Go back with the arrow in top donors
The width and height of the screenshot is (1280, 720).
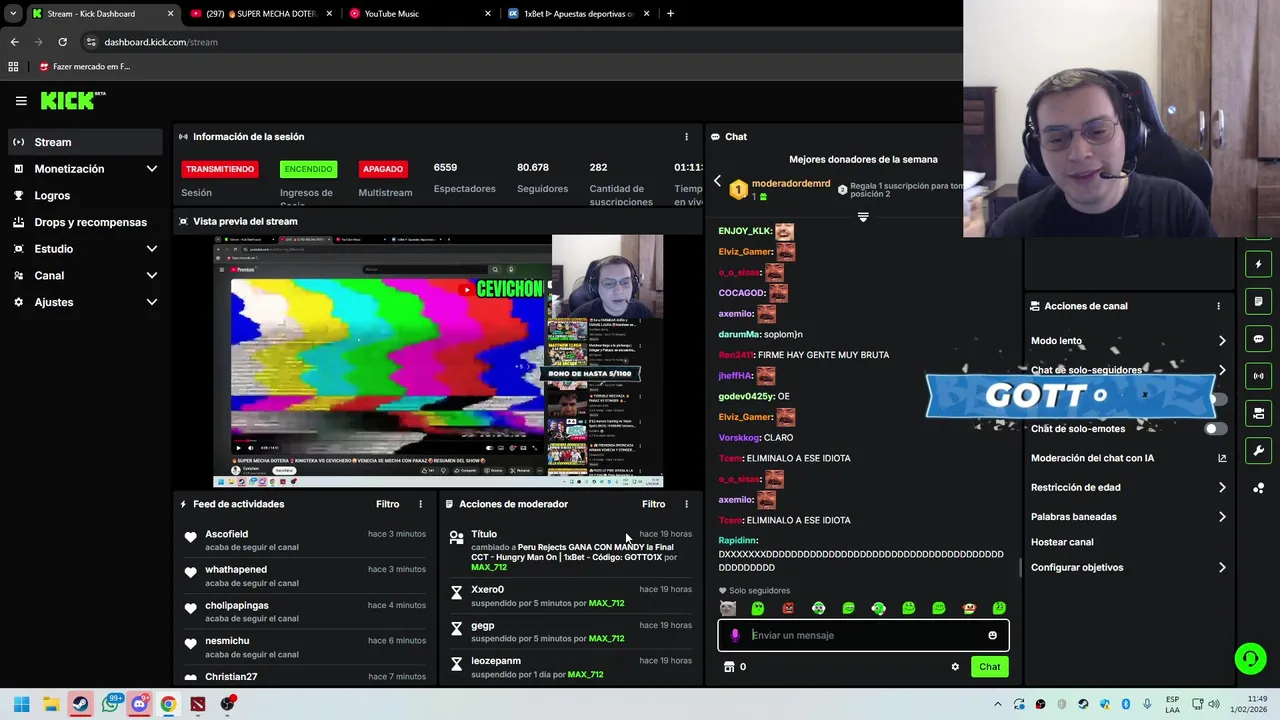point(717,181)
